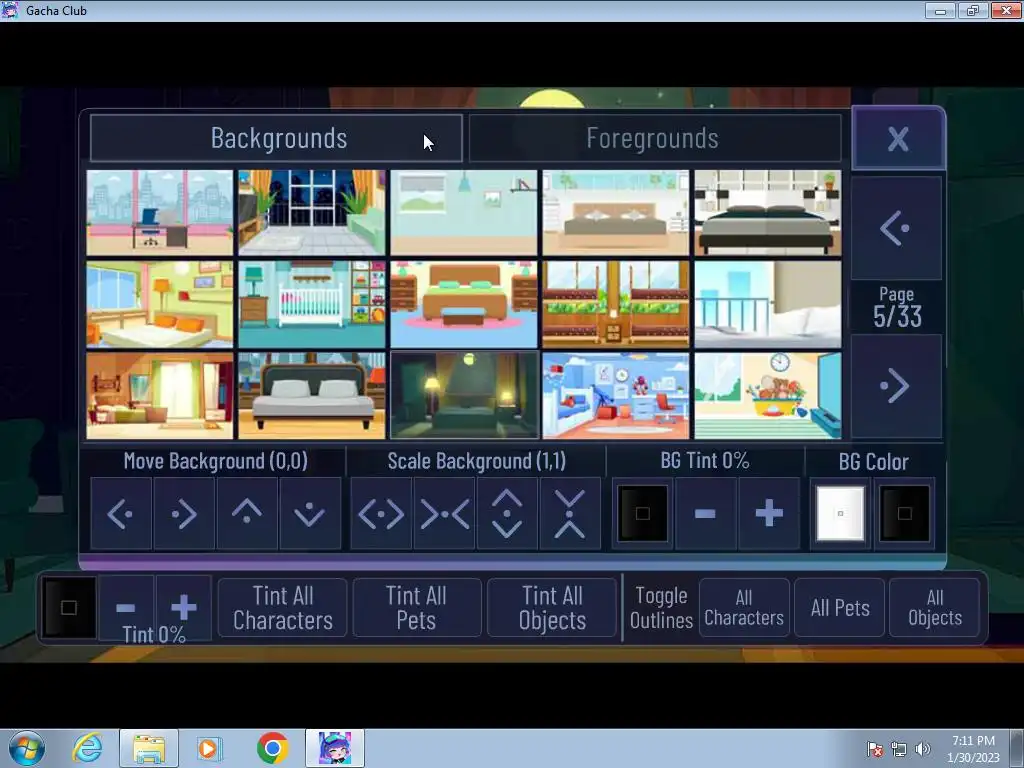Decrease BG Tint with minus button
This screenshot has height=768, width=1024.
705,514
